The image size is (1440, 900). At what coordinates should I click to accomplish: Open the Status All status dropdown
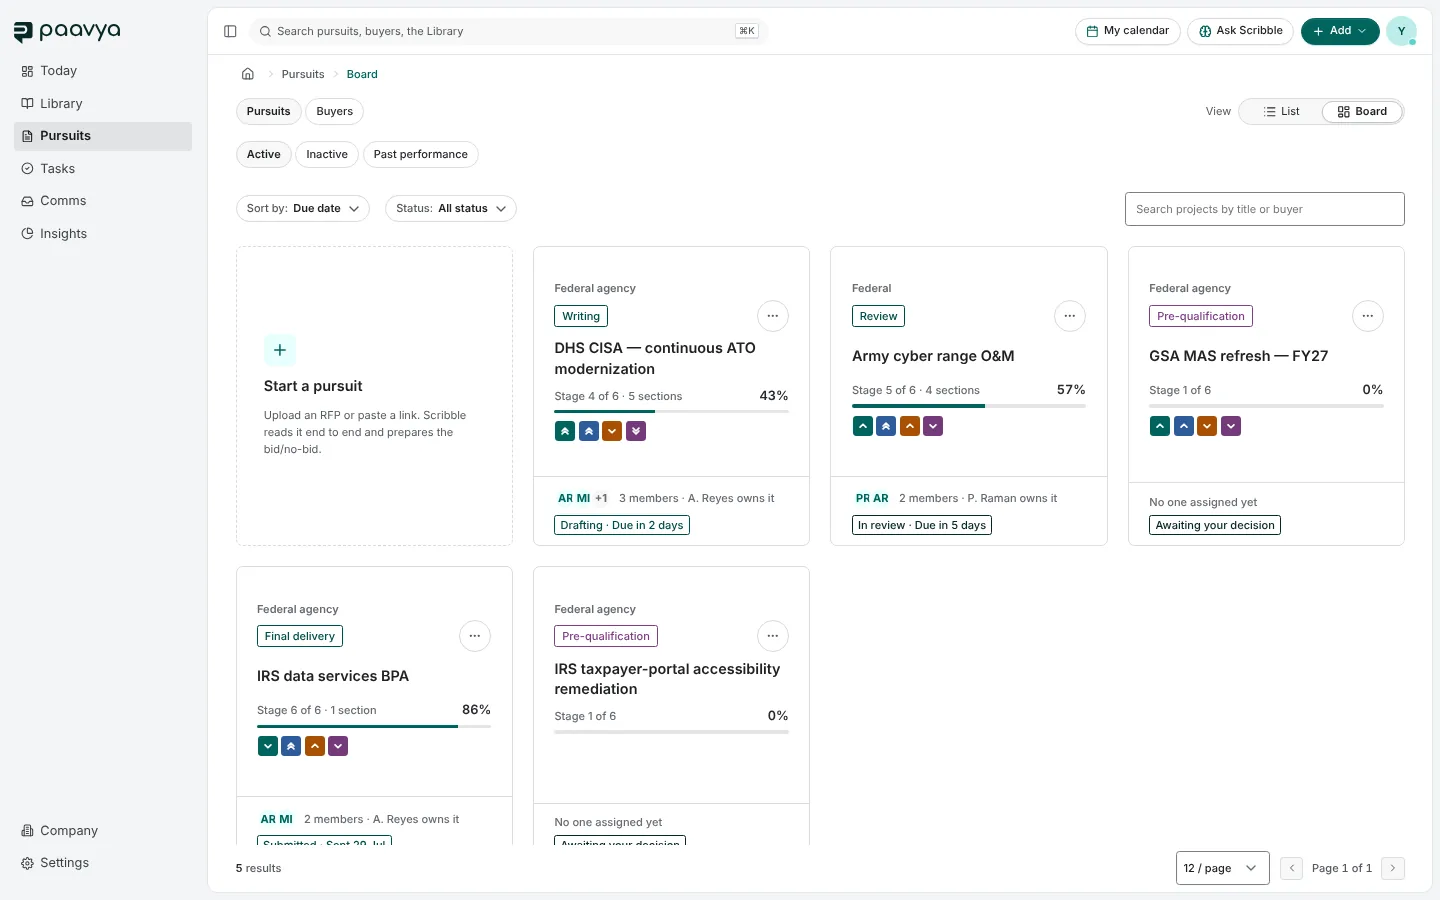[451, 208]
